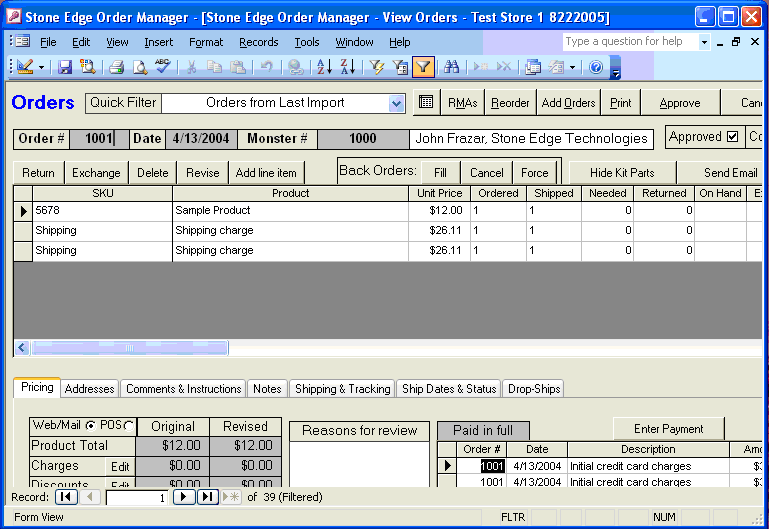Click the Paste clipboard icon

pyautogui.click(x=238, y=67)
